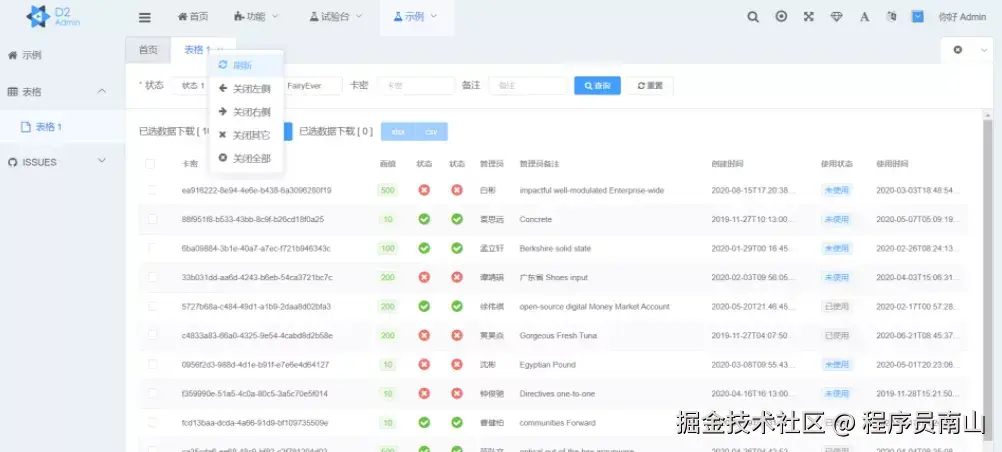Check the row c4833a83-66a0 checkbox
Image resolution: width=1002 pixels, height=452 pixels.
point(152,335)
